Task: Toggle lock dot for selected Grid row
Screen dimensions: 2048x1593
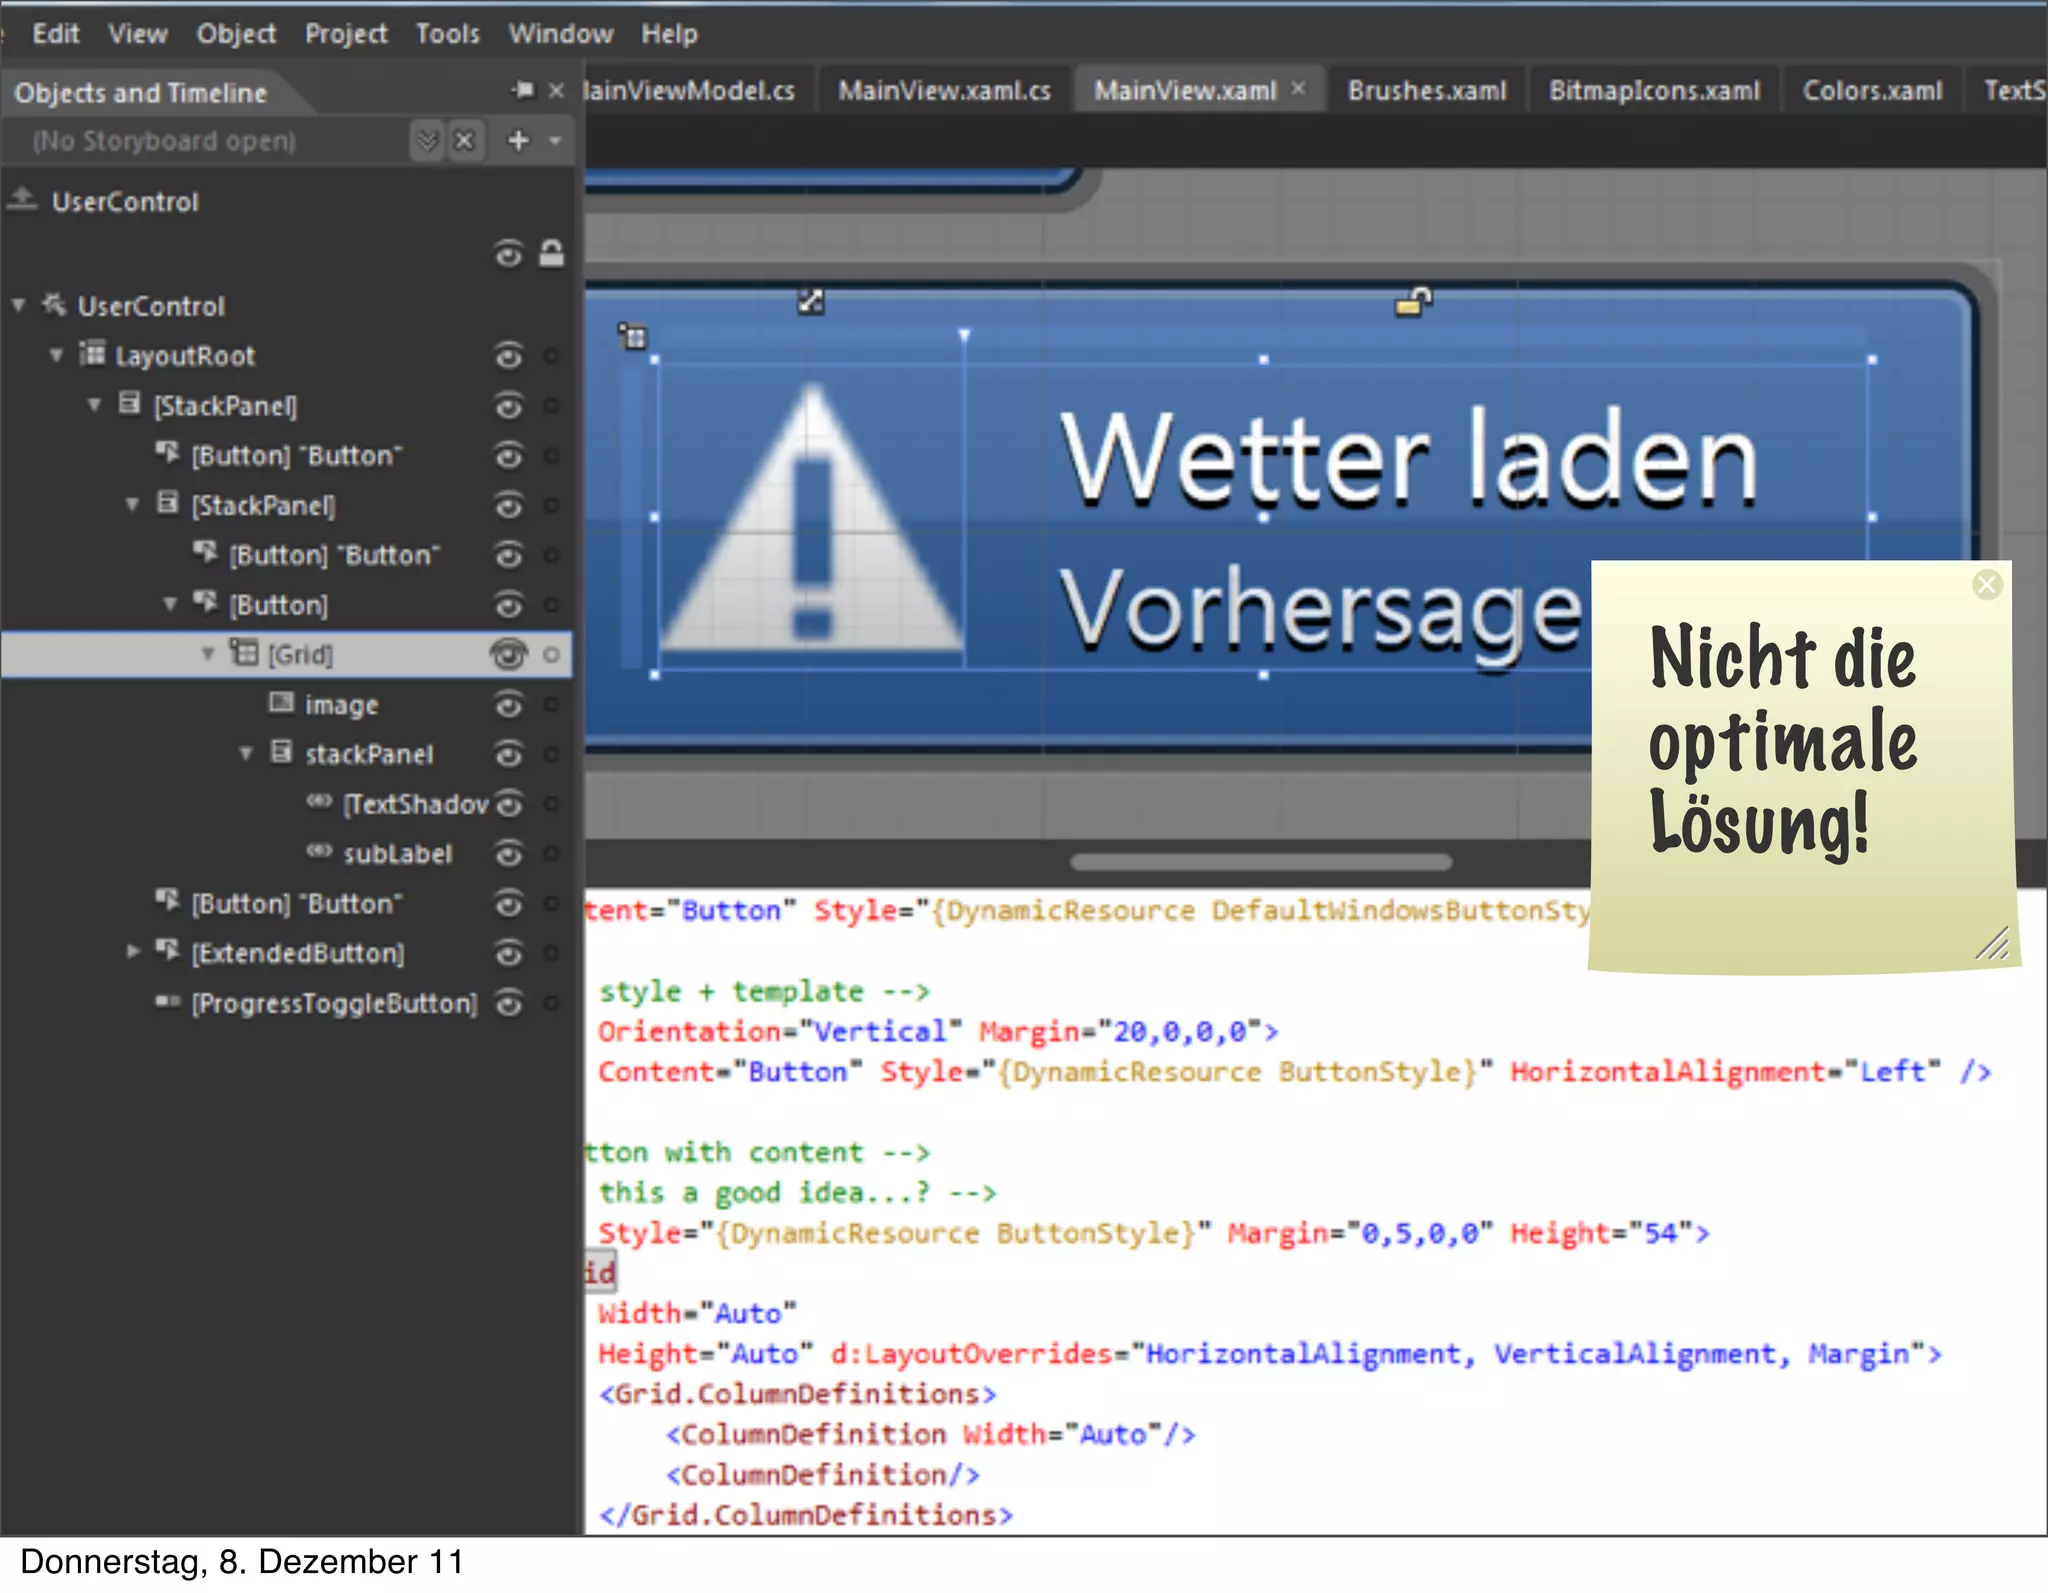Action: (x=550, y=655)
